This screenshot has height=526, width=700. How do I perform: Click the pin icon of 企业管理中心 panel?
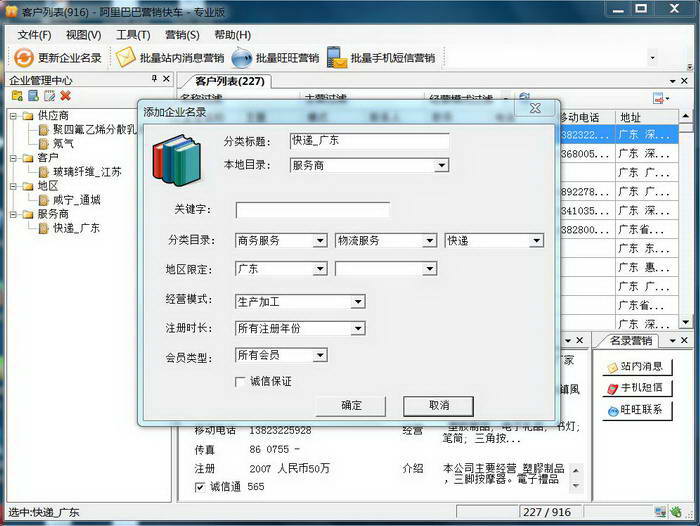tap(154, 79)
